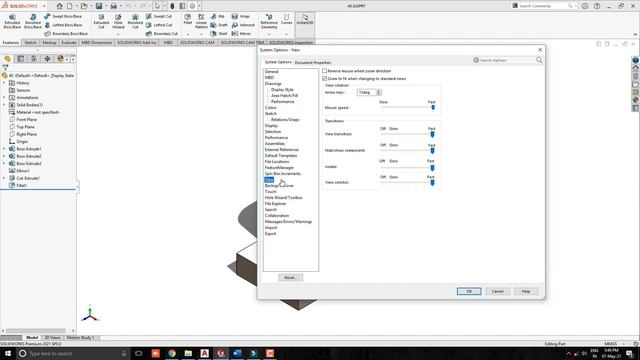
Task: Select the Intersect tool
Action: pyautogui.click(x=243, y=25)
